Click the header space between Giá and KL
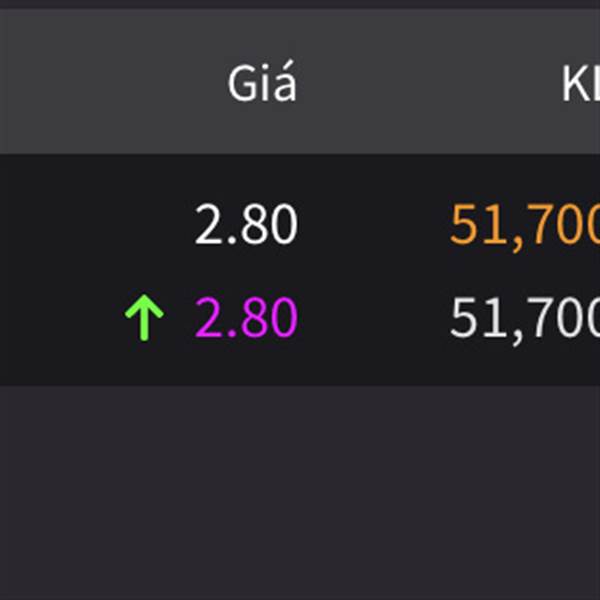This screenshot has width=600, height=600. click(429, 82)
